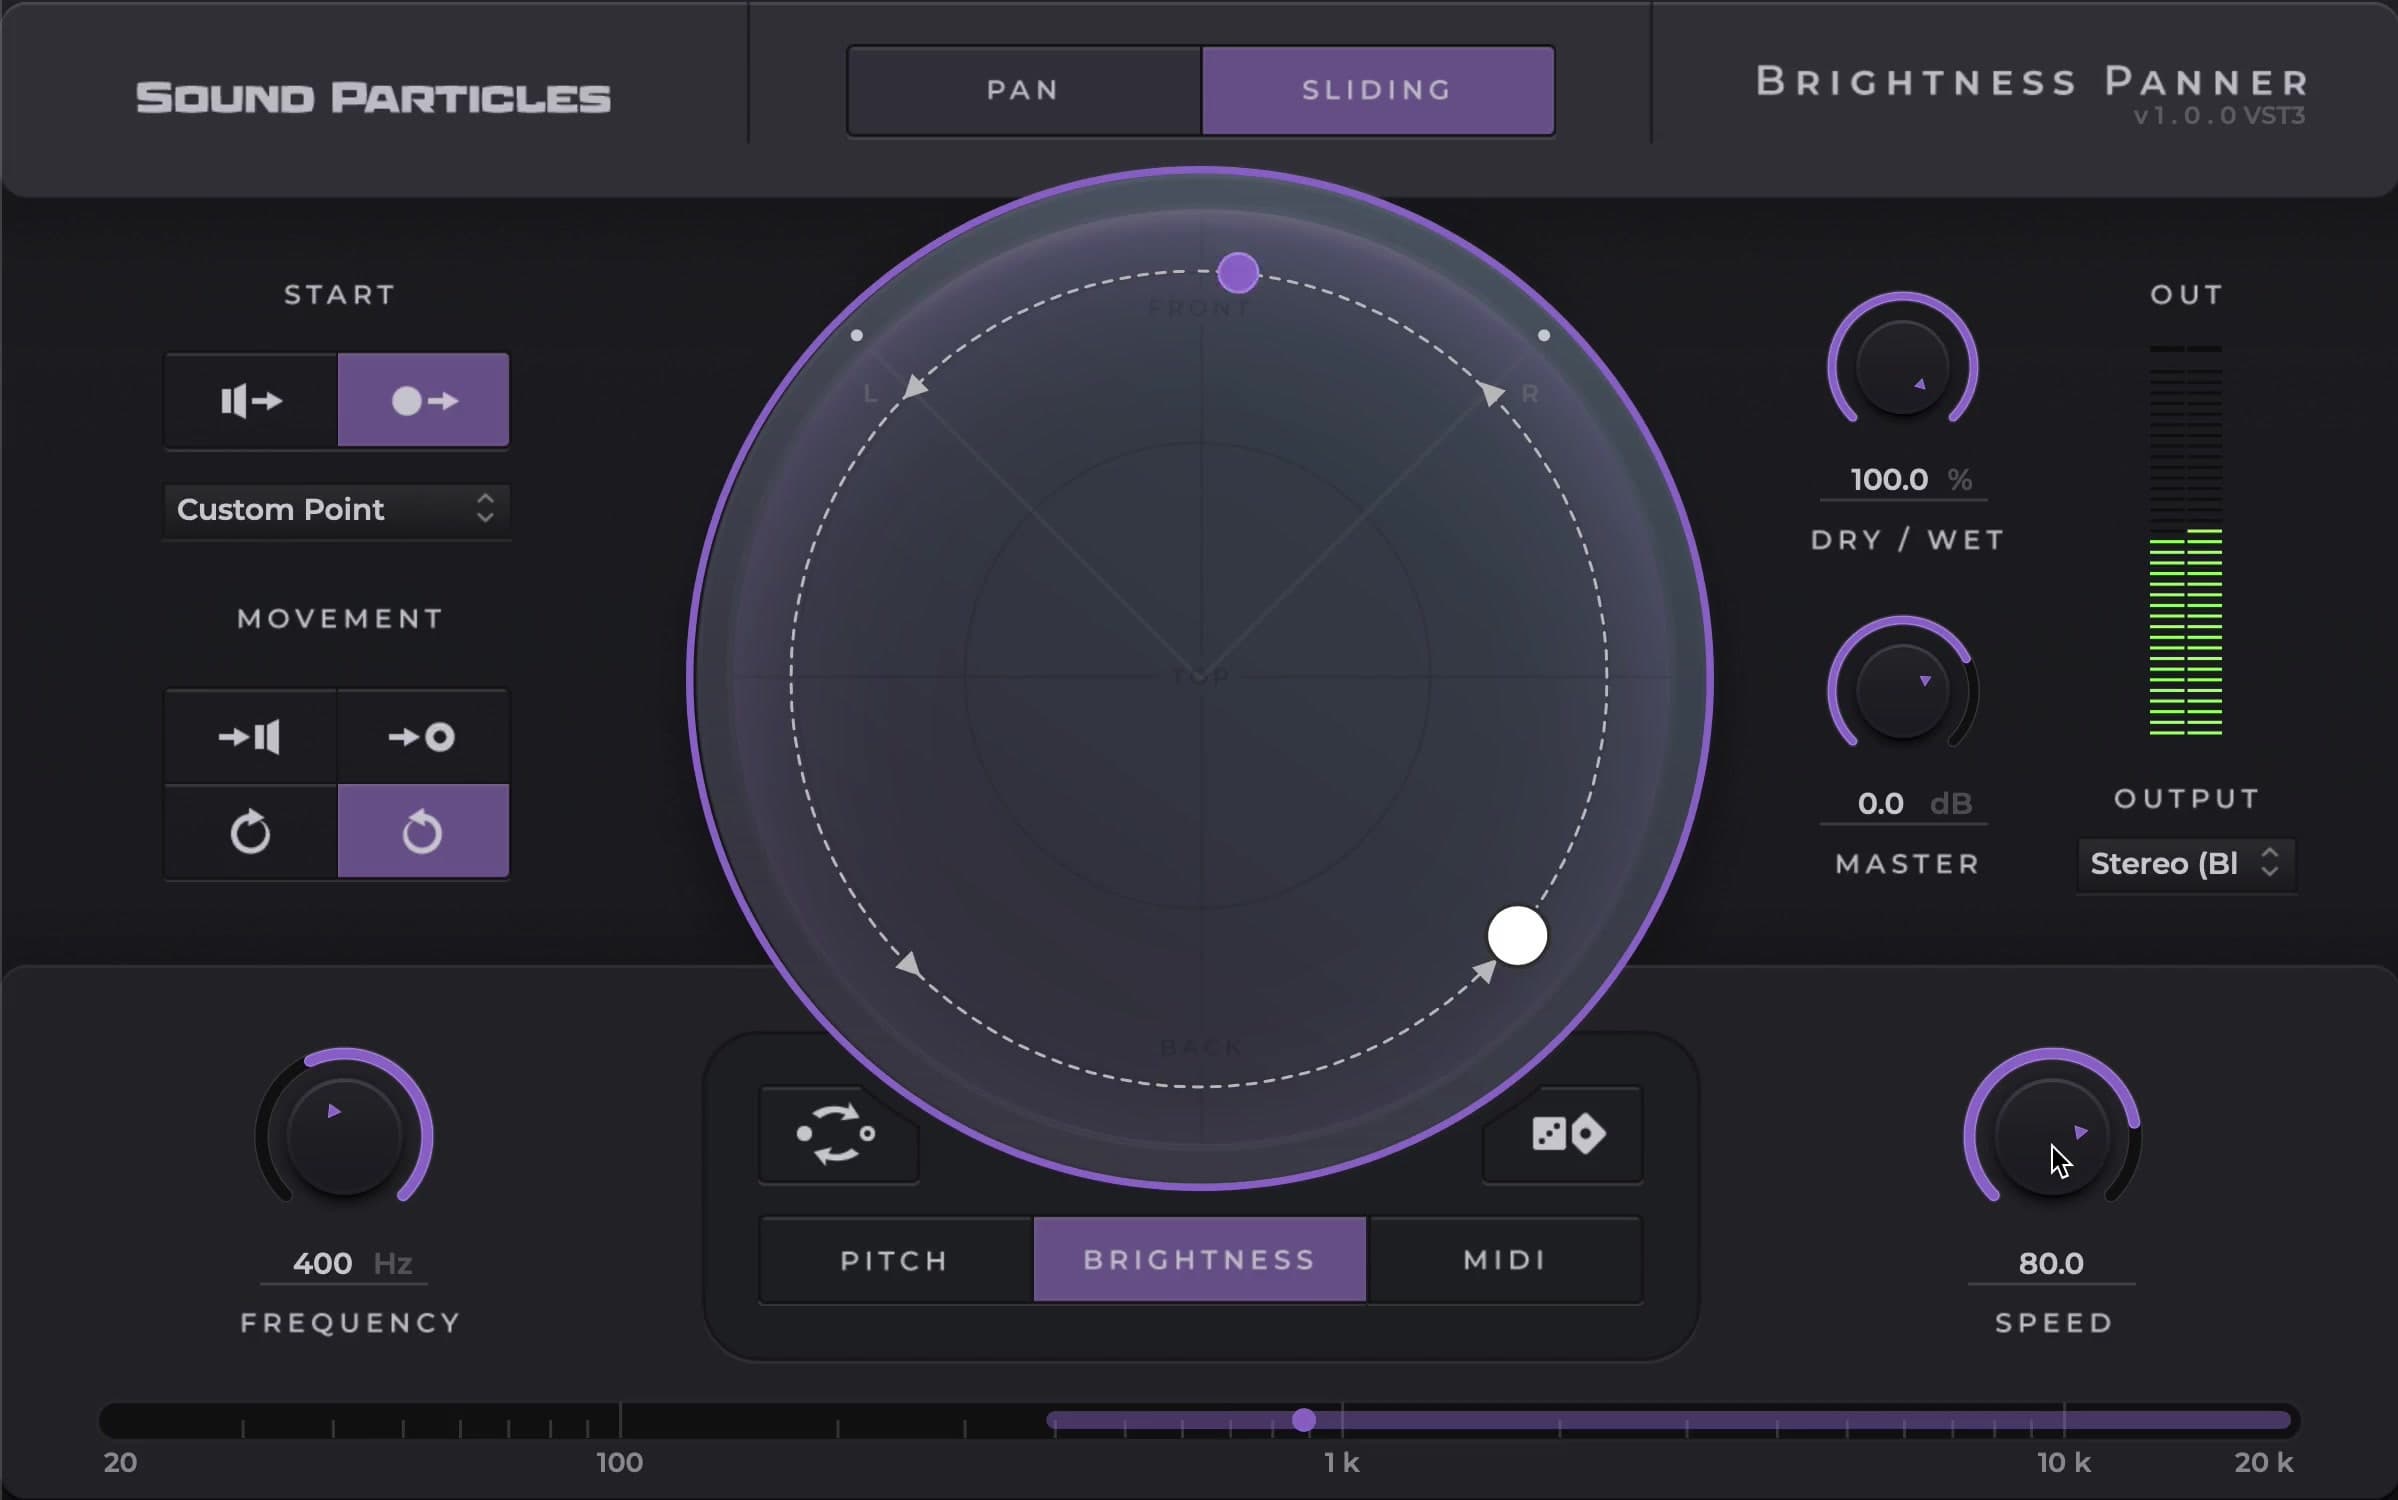This screenshot has width=2398, height=1500.
Task: Click the 10 k label on frequency scale
Action: pos(2064,1463)
